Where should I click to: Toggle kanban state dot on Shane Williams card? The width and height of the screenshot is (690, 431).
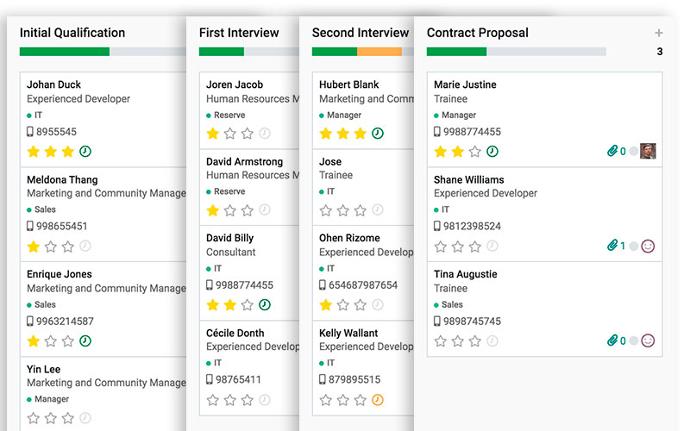coord(634,246)
